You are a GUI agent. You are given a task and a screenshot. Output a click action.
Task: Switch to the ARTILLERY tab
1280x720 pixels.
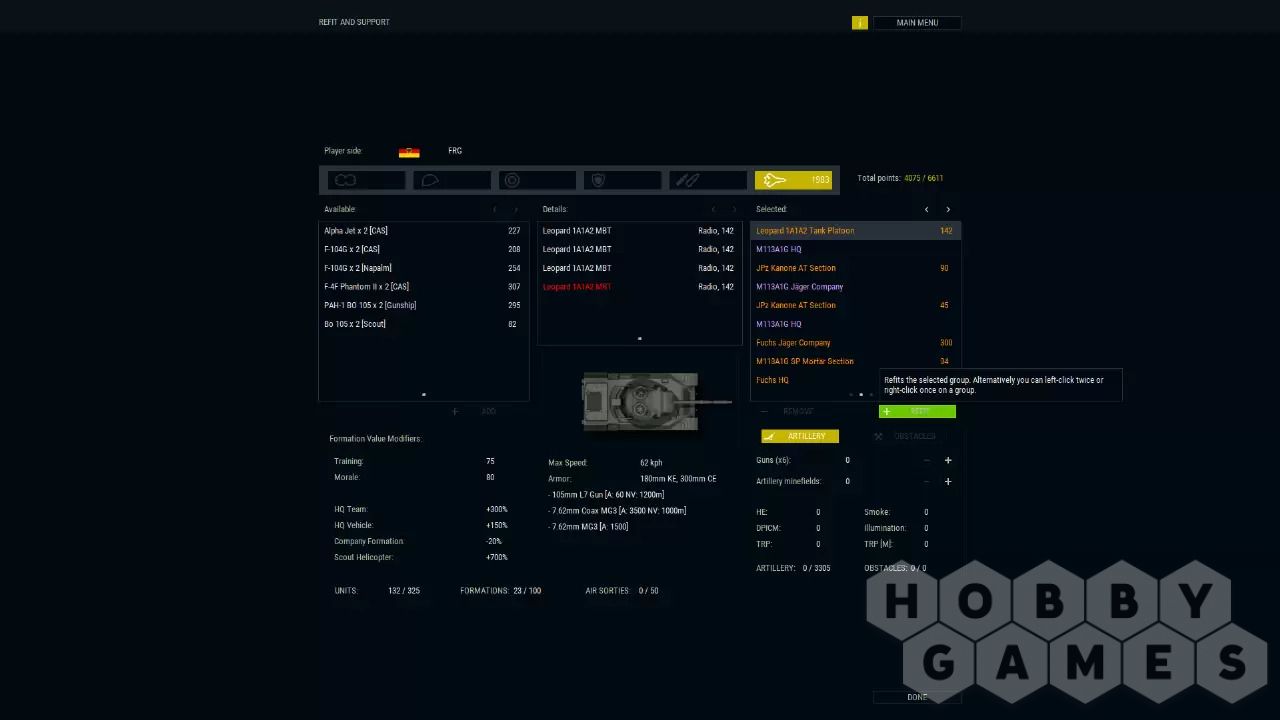pos(799,436)
